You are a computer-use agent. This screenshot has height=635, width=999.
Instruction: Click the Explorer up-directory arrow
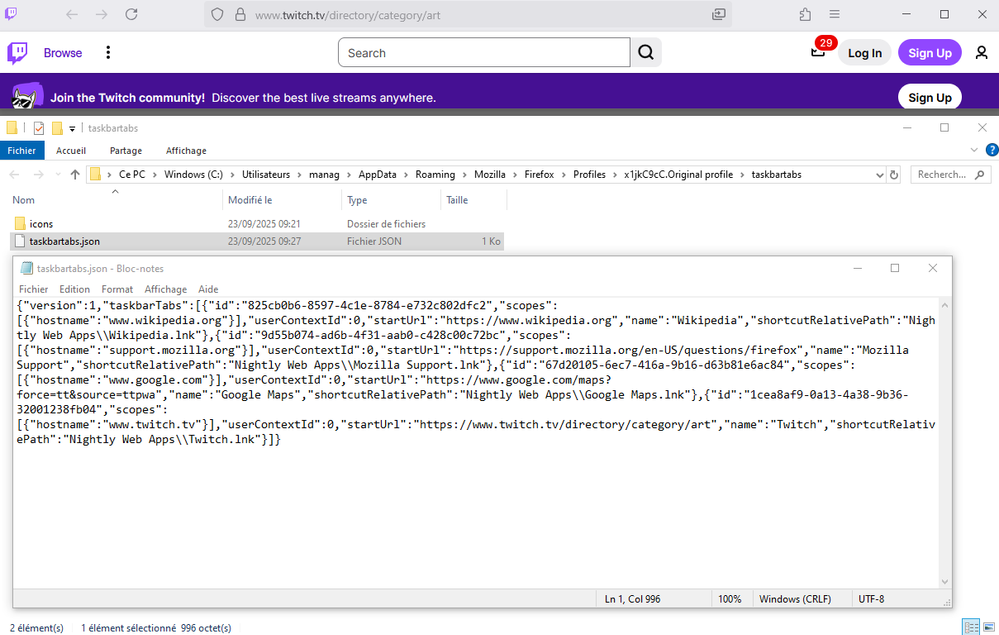pyautogui.click(x=75, y=174)
